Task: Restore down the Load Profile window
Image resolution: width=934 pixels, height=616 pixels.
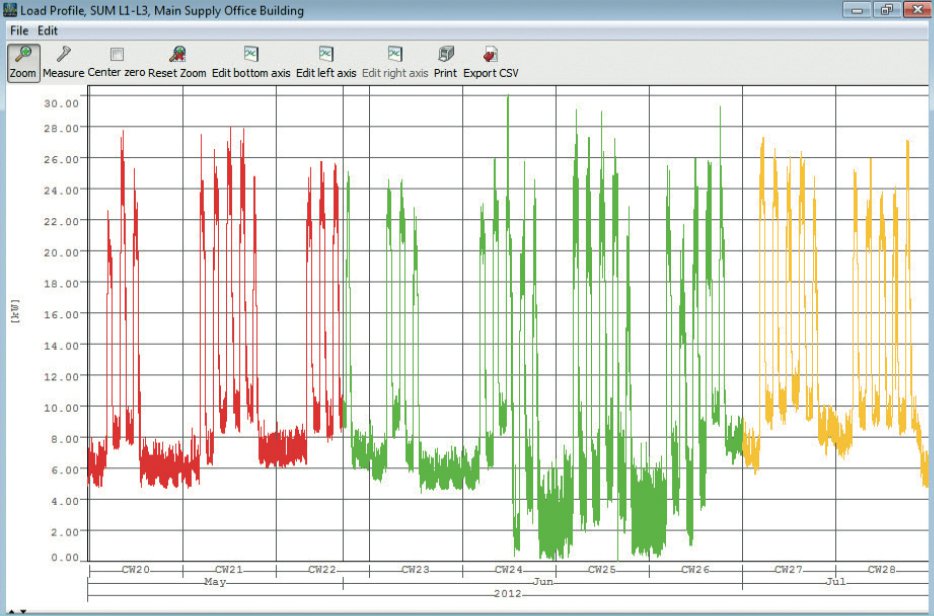Action: [x=887, y=10]
